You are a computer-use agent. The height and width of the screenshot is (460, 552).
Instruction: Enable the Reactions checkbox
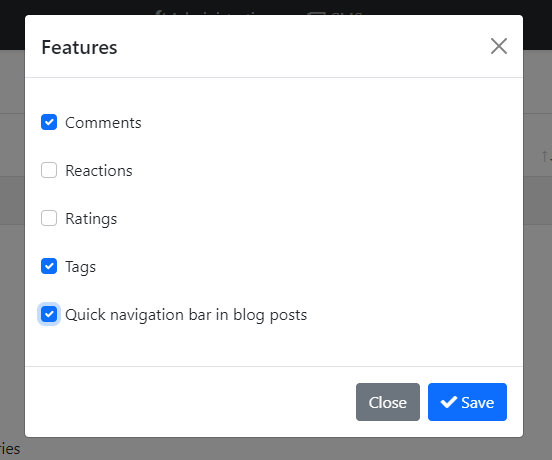(x=49, y=170)
